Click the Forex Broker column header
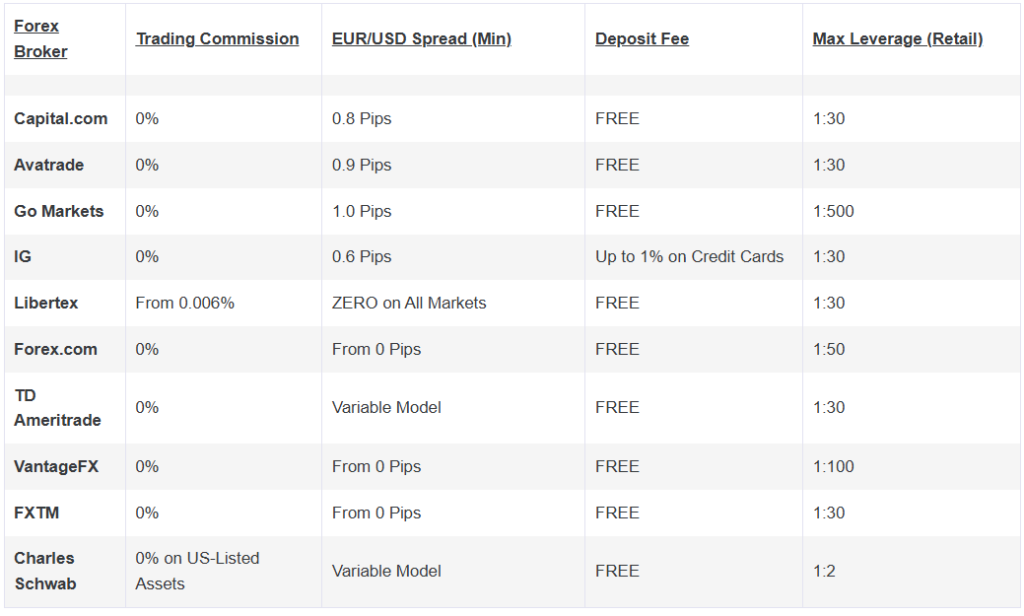Image resolution: width=1024 pixels, height=616 pixels. tap(40, 39)
